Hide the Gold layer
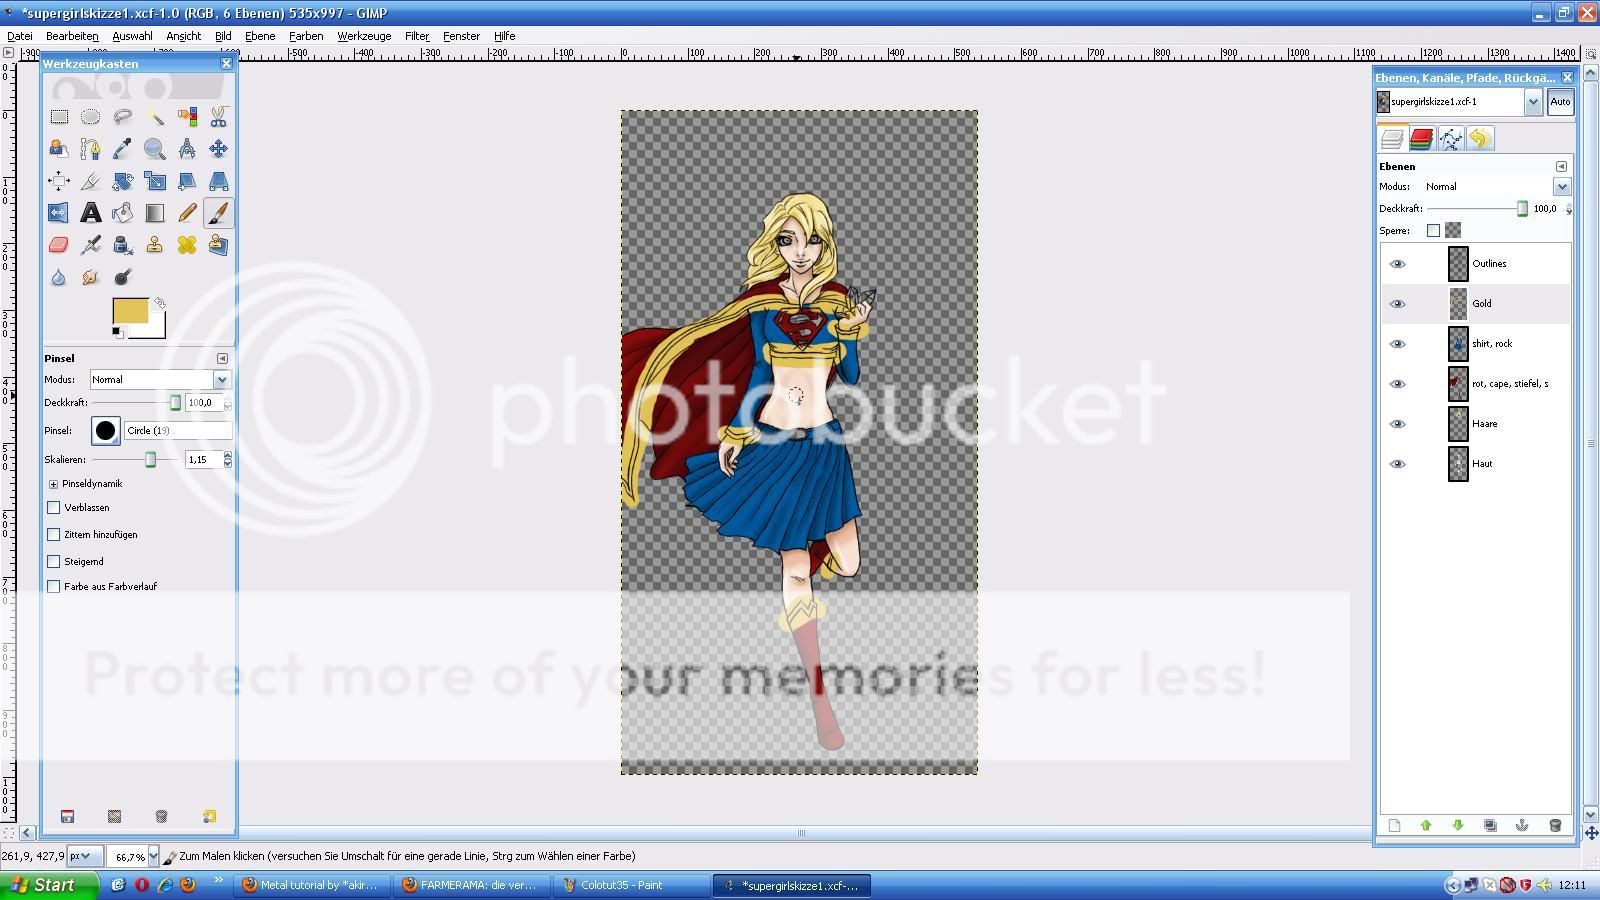Viewport: 1600px width, 900px height. 1398,304
